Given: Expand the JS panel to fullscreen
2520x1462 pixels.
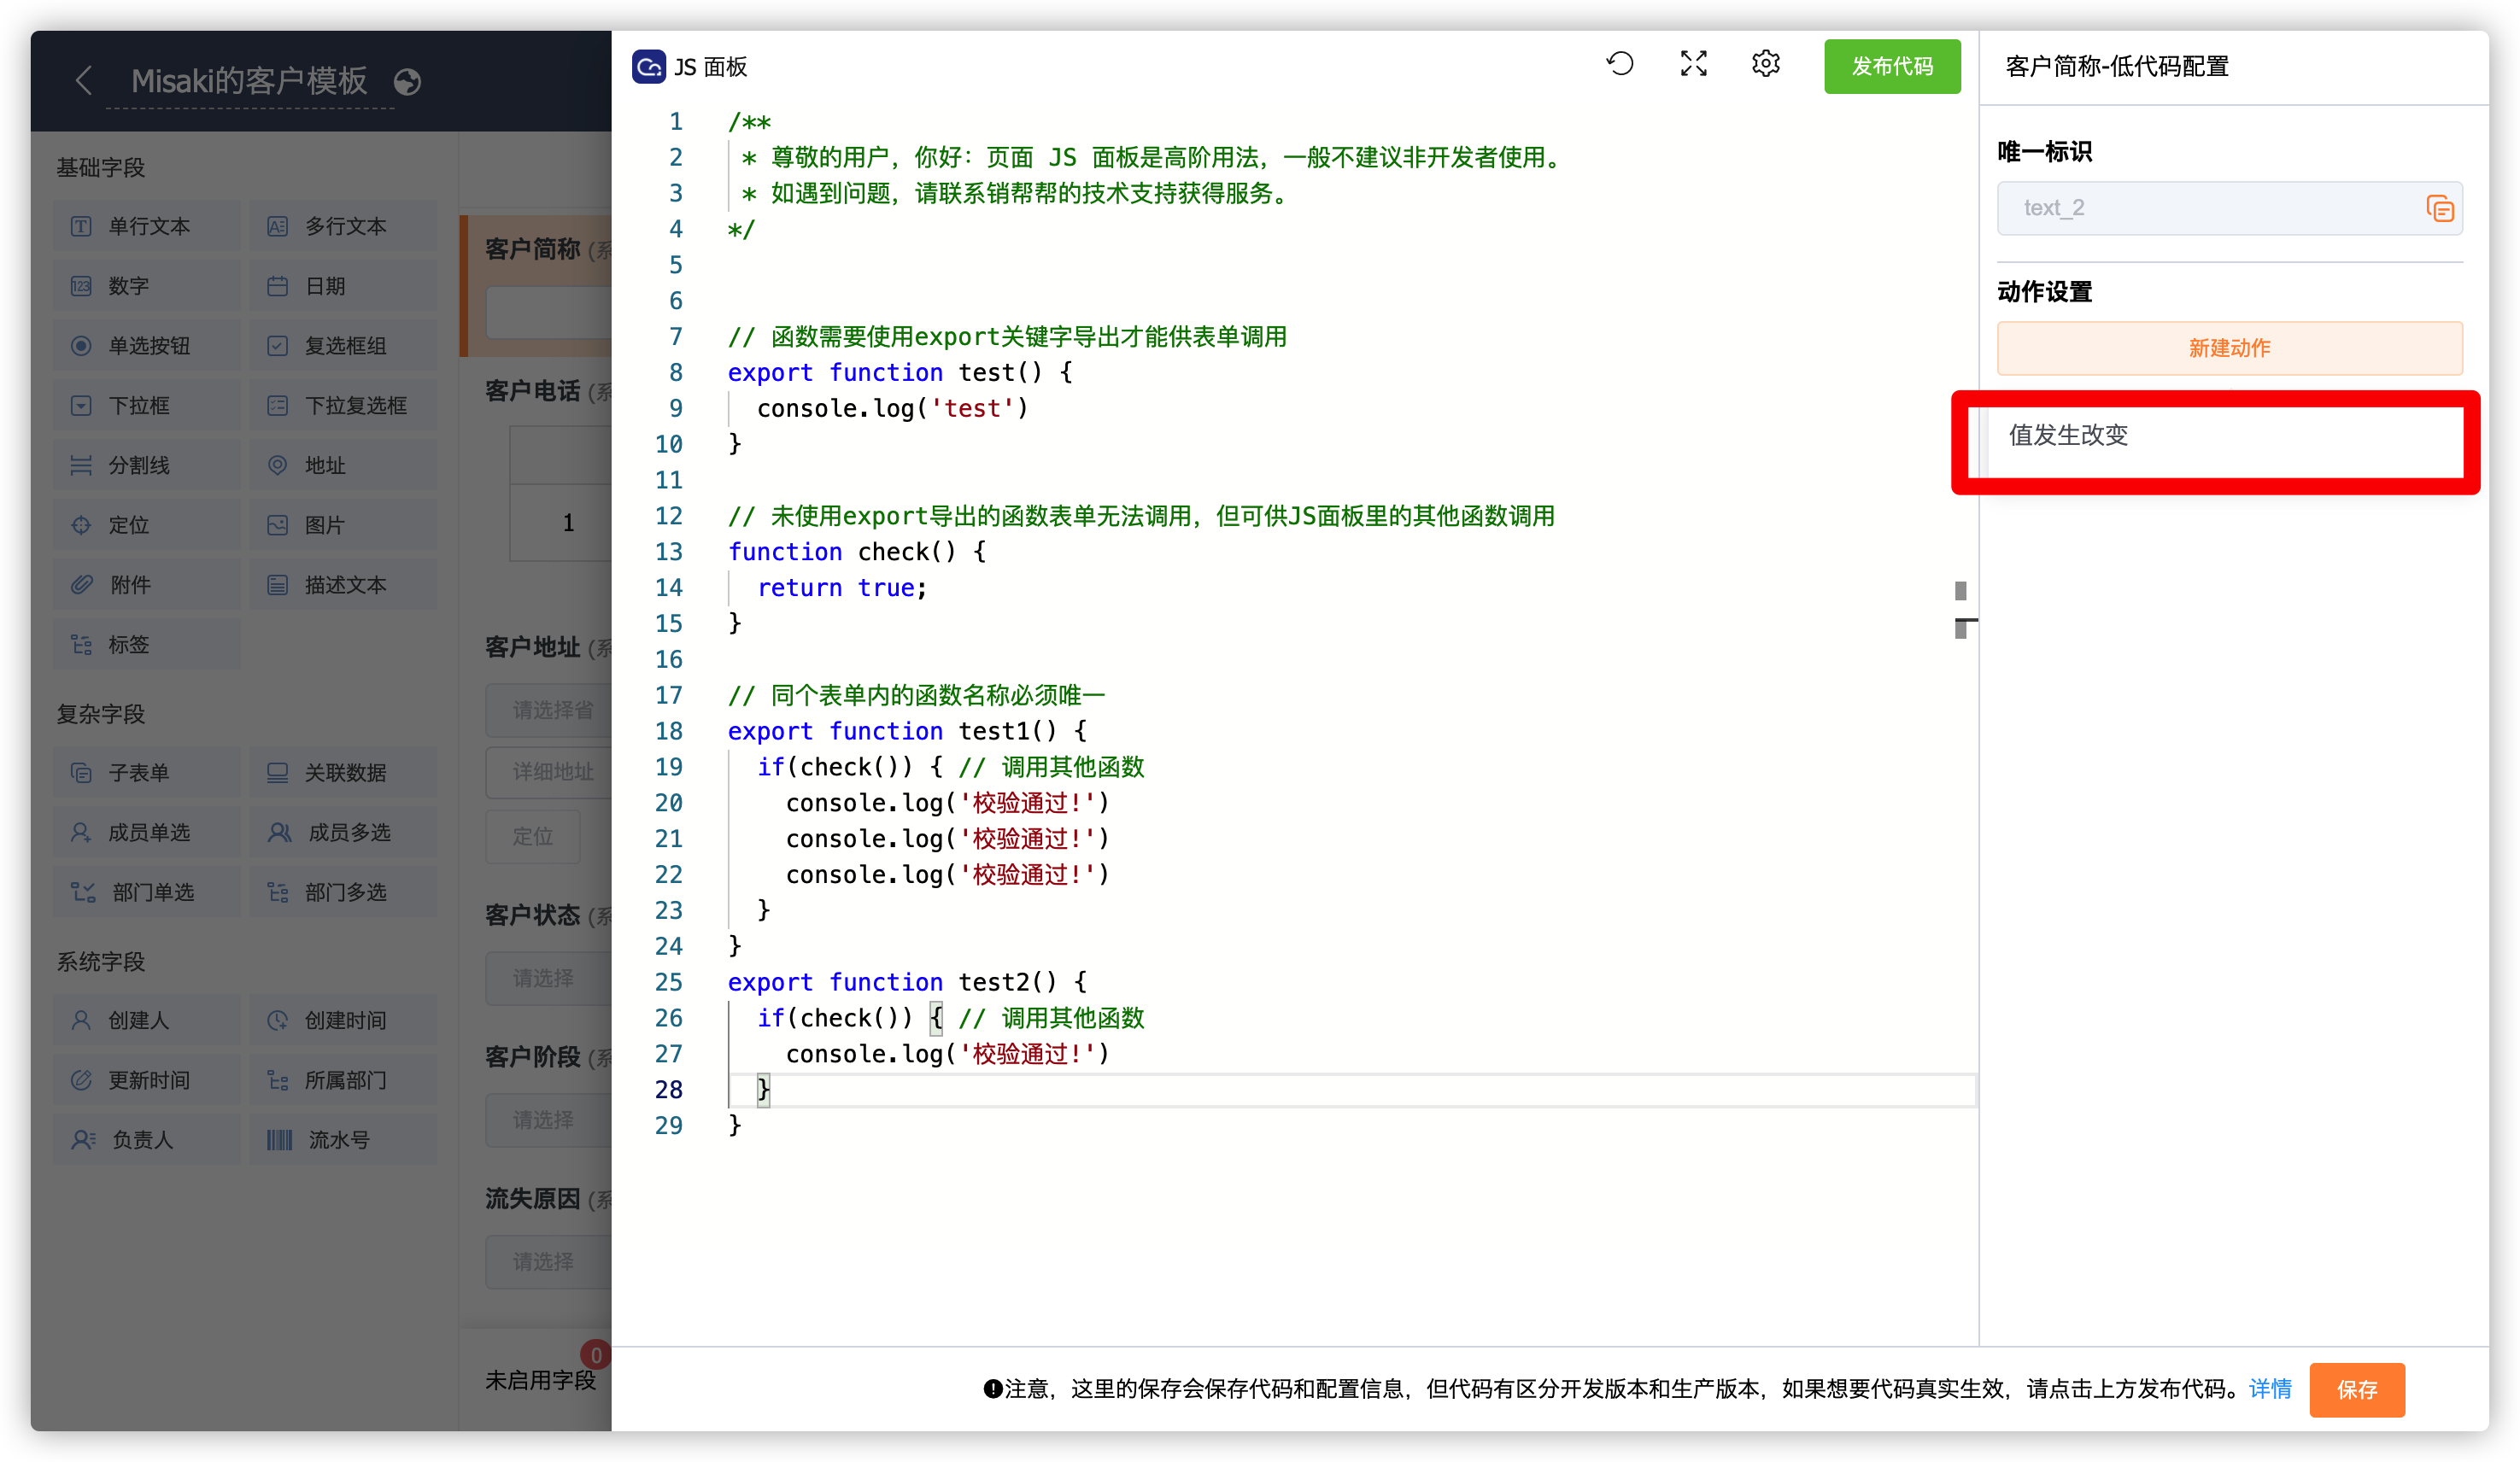Looking at the screenshot, I should coord(1692,63).
